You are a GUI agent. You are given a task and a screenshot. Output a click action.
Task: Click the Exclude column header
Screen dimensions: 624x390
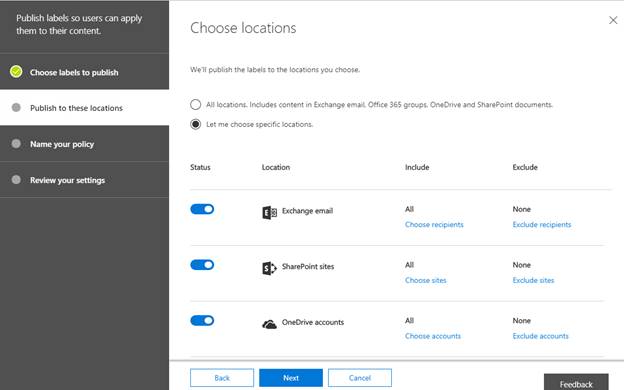click(525, 167)
